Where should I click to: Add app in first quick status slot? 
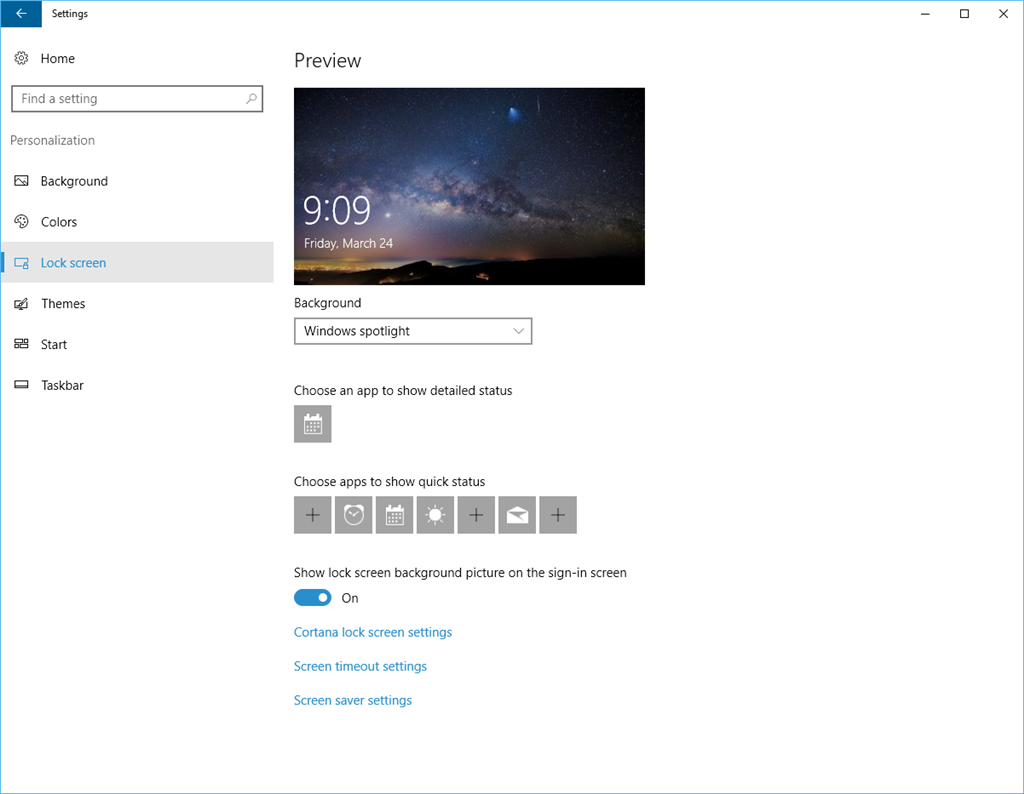point(312,515)
